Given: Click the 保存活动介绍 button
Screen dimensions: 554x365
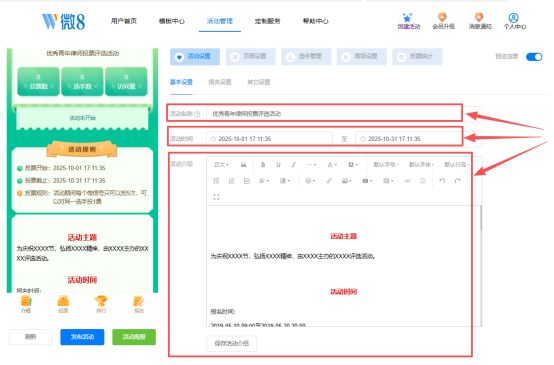Looking at the screenshot, I should (x=232, y=343).
